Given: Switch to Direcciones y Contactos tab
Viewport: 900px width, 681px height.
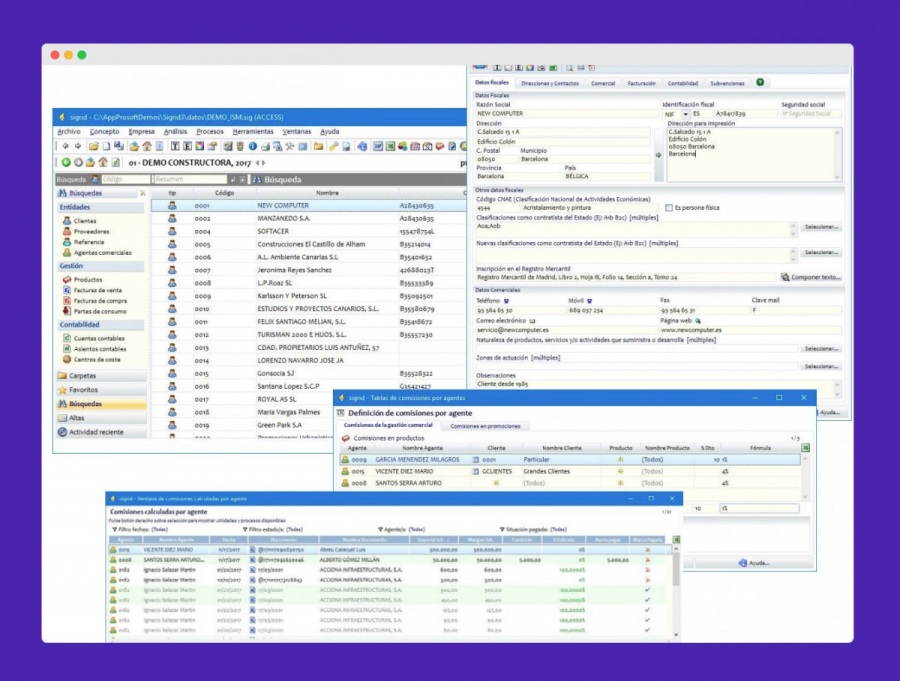Looking at the screenshot, I should point(550,83).
